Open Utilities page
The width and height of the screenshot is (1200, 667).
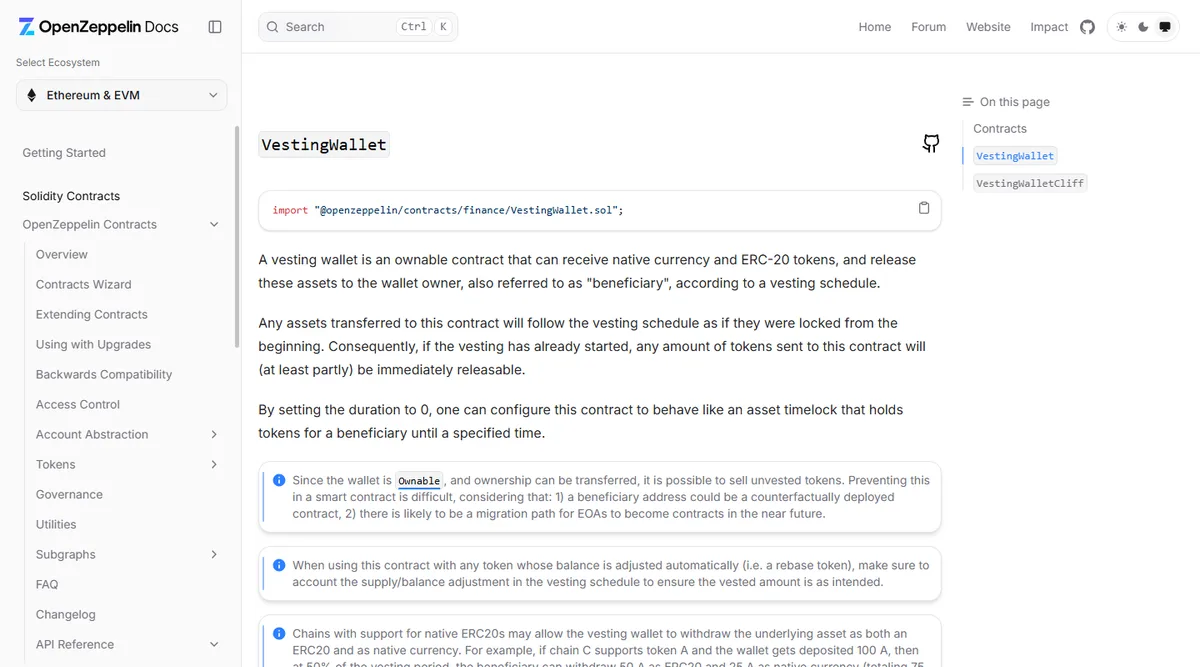point(56,525)
